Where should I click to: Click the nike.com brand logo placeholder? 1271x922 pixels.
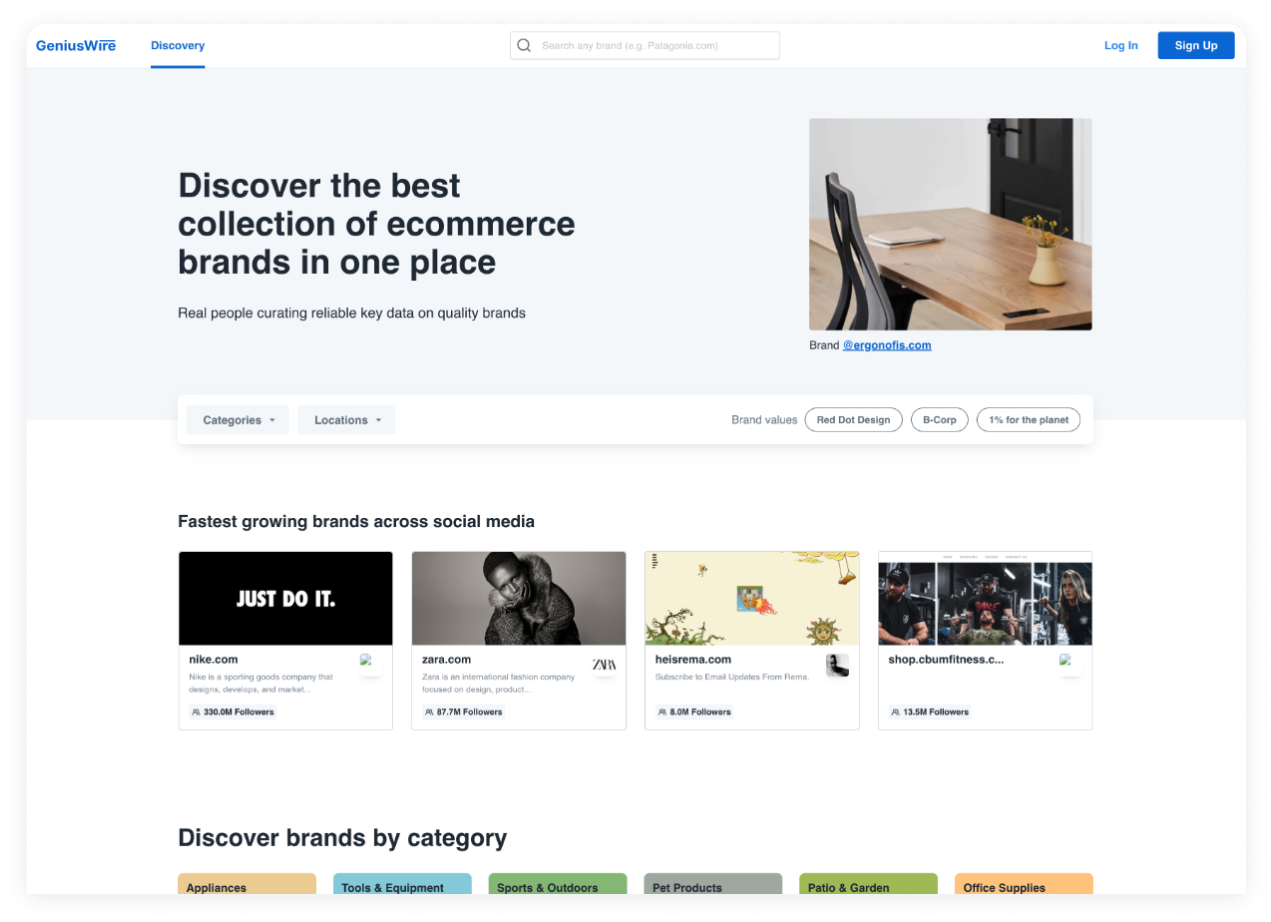tap(370, 664)
